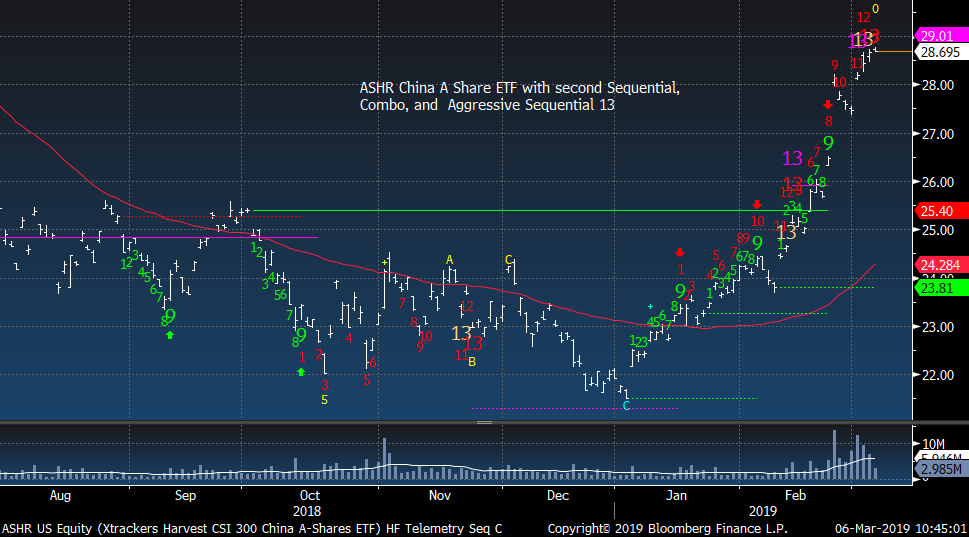969x537 pixels.
Task: Click the red down arrow above red 8
Action: coord(828,105)
